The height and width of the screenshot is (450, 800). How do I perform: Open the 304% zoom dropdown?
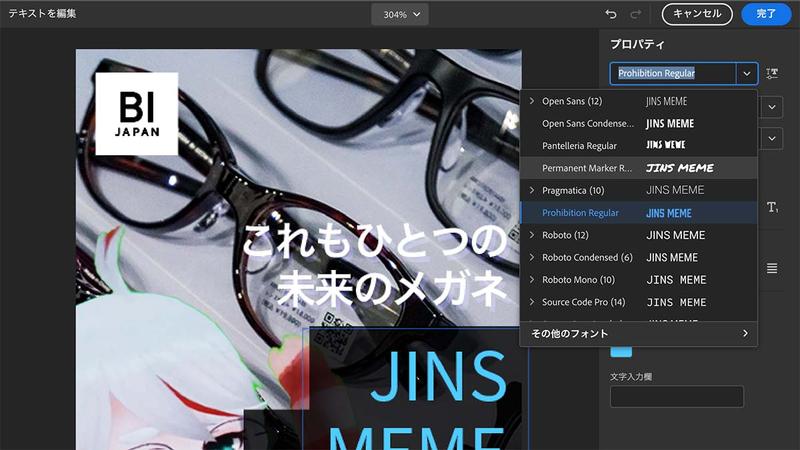400,14
